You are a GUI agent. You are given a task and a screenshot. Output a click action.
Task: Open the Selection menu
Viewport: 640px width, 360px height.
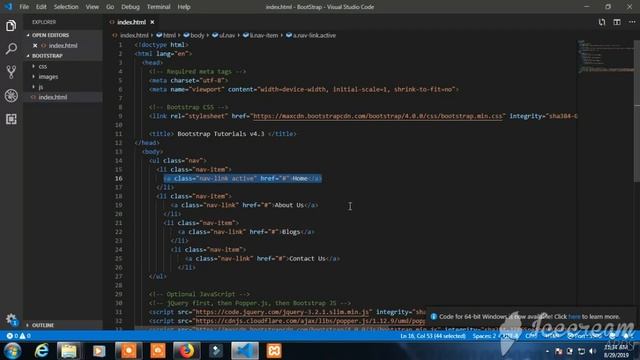pyautogui.click(x=66, y=7)
